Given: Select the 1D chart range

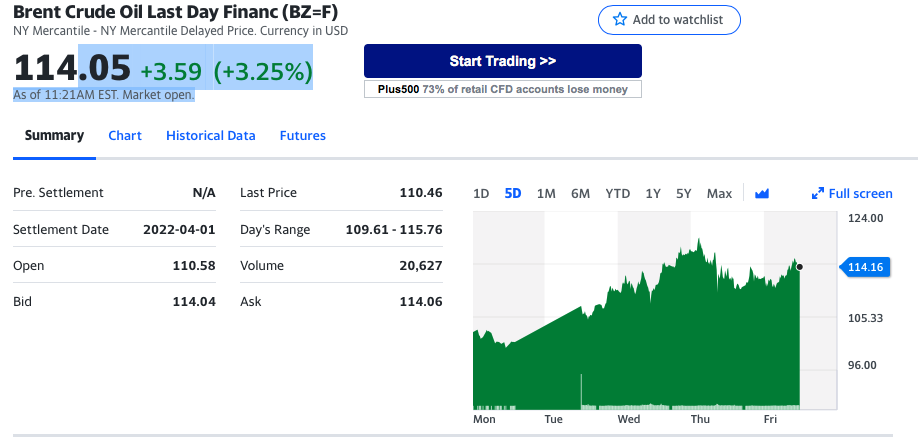Looking at the screenshot, I should click(x=481, y=193).
